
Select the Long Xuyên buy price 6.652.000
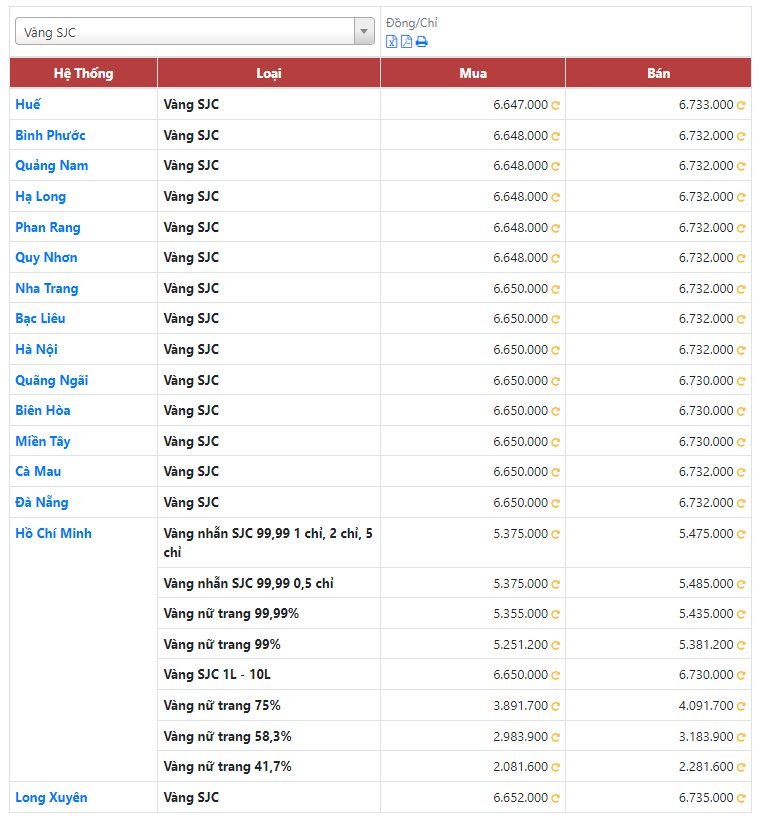[521, 798]
